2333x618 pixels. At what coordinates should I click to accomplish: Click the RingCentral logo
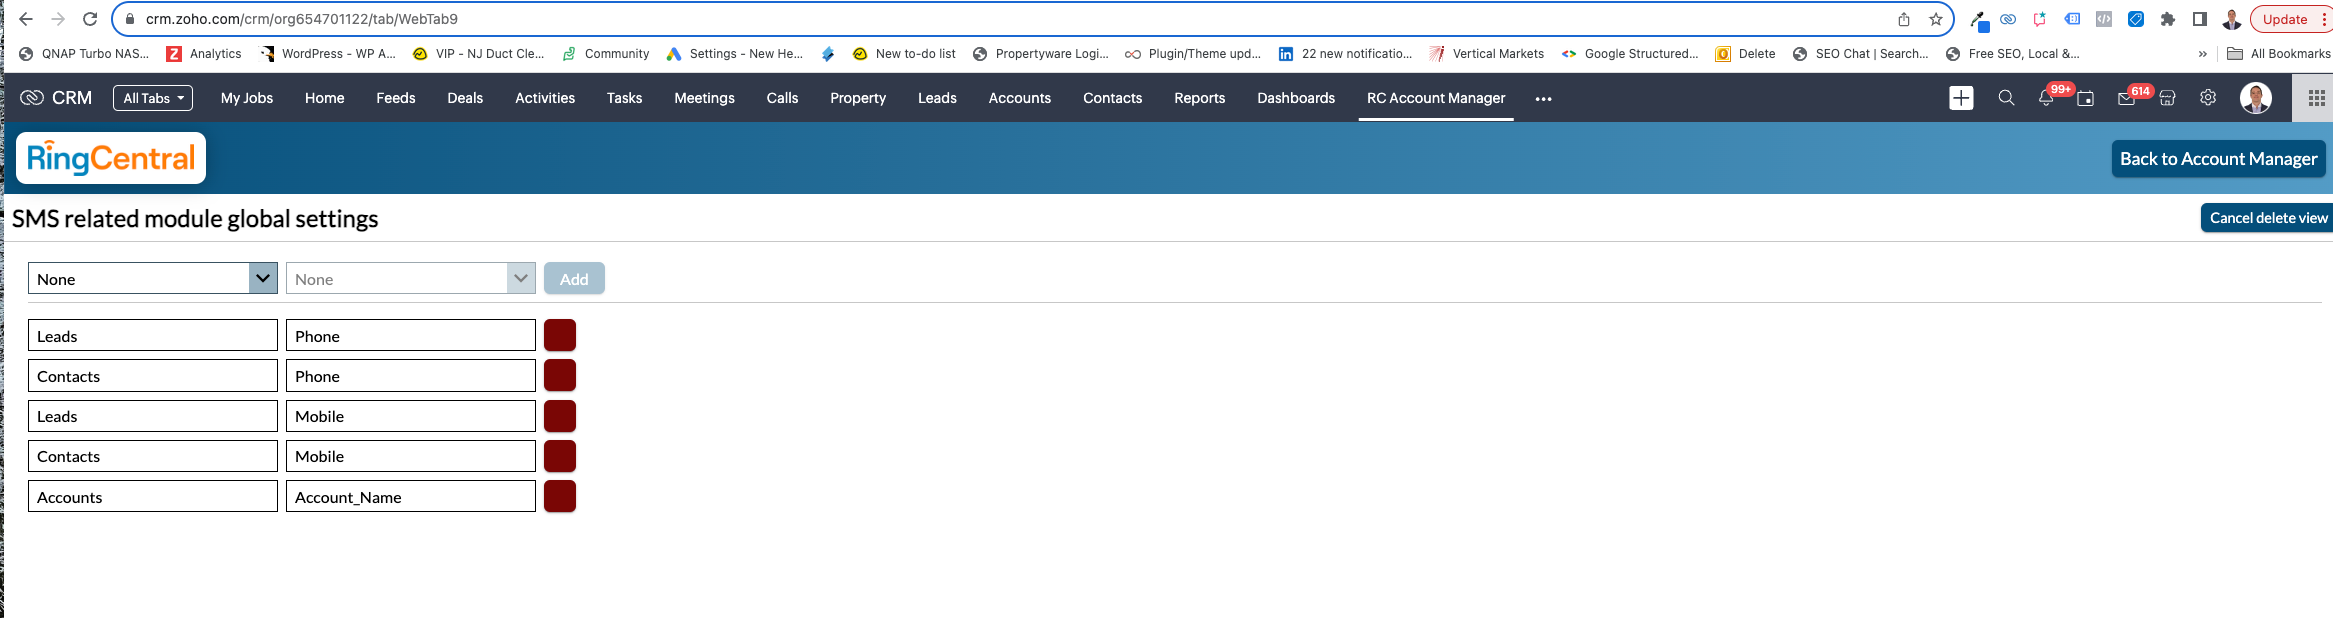pos(111,158)
